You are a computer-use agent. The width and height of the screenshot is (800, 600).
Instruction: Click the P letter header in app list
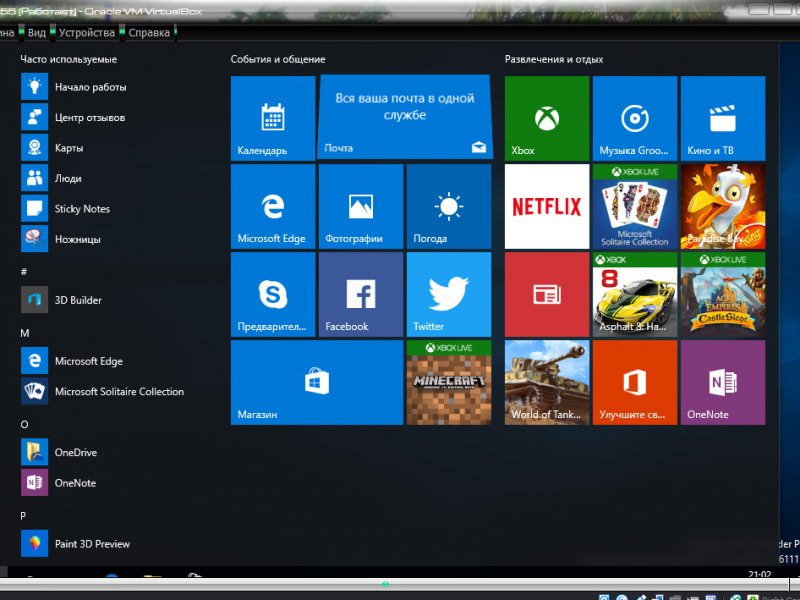[x=23, y=516]
